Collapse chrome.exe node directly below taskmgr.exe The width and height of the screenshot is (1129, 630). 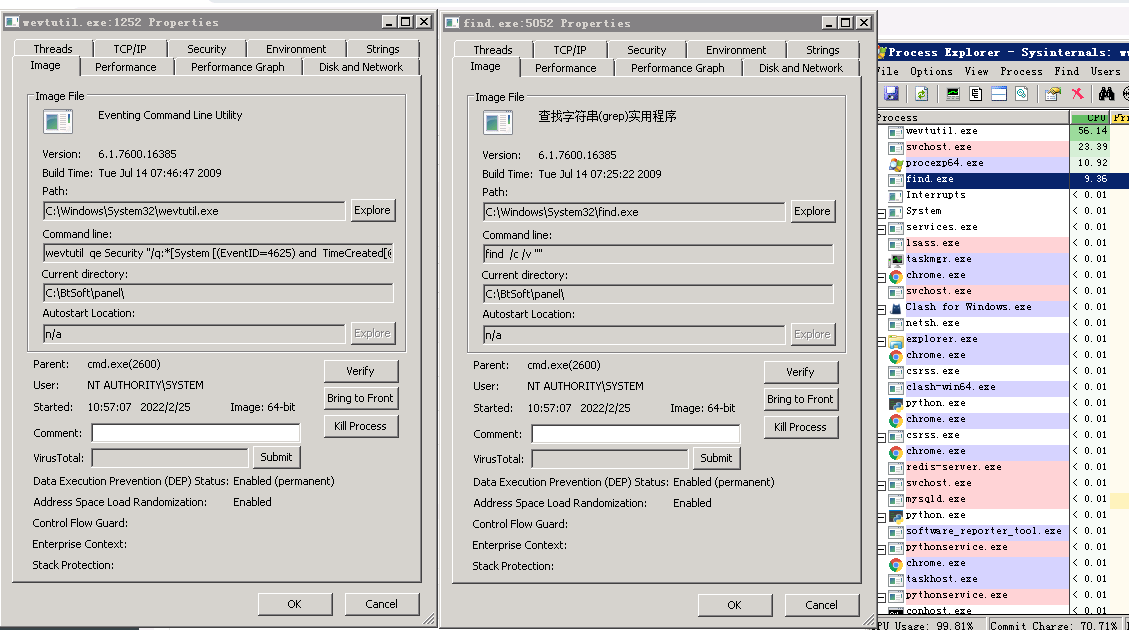[881, 277]
